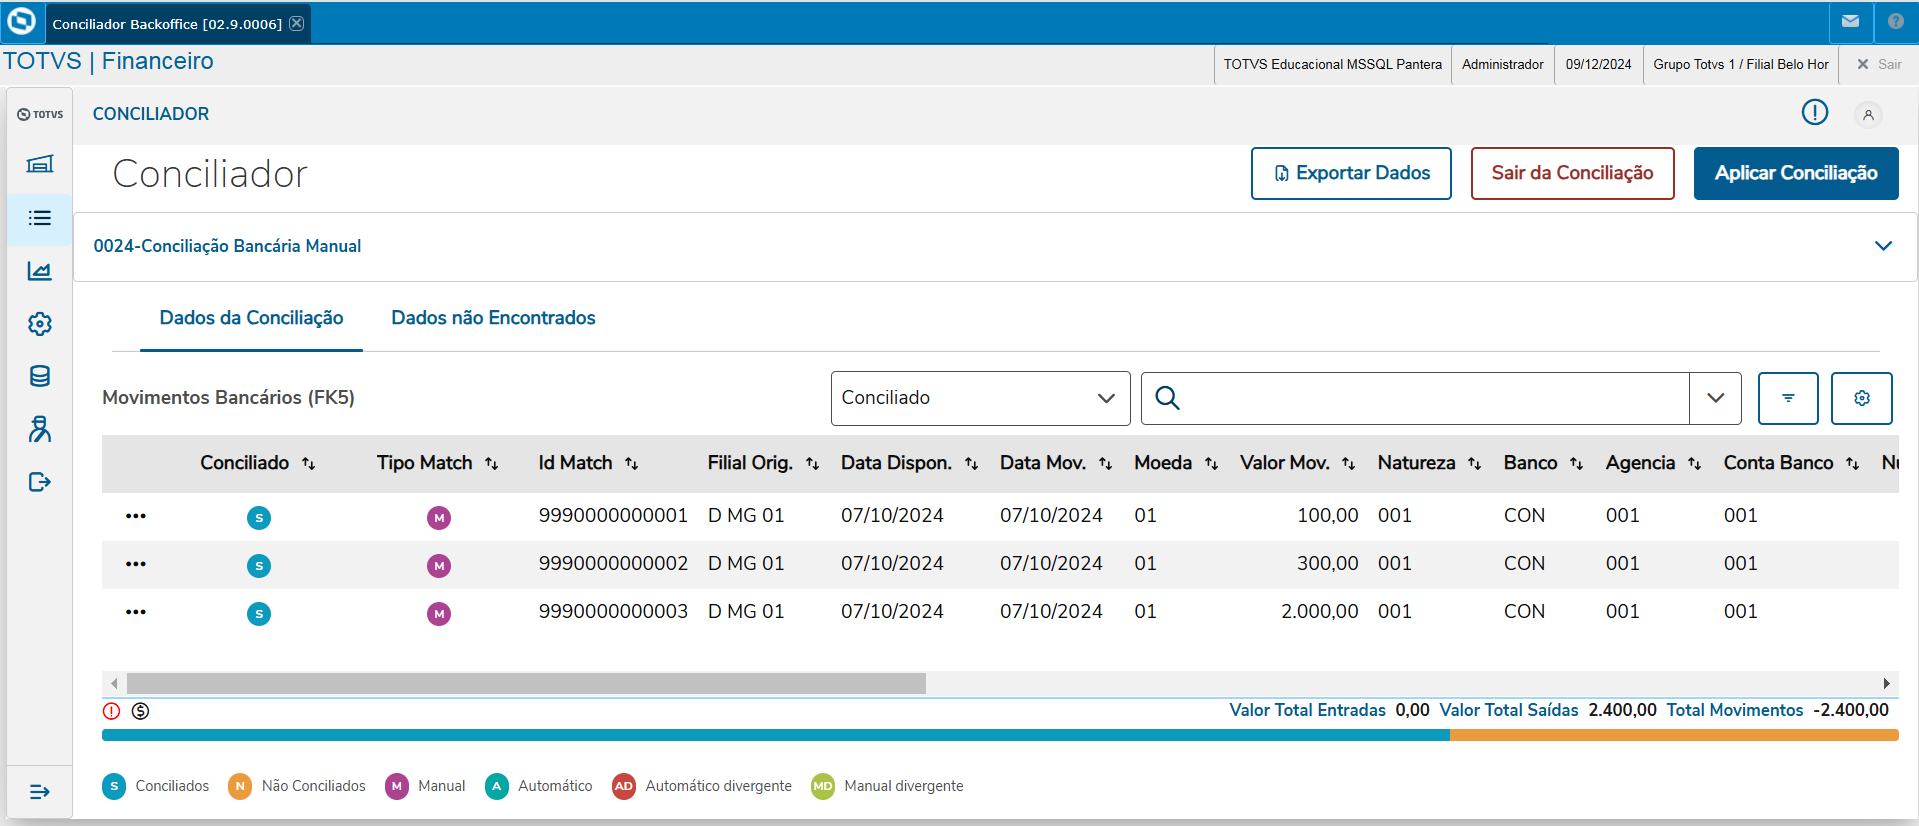The height and width of the screenshot is (826, 1919).
Task: Open row actions for Id Match 9990000000002
Action: [136, 564]
